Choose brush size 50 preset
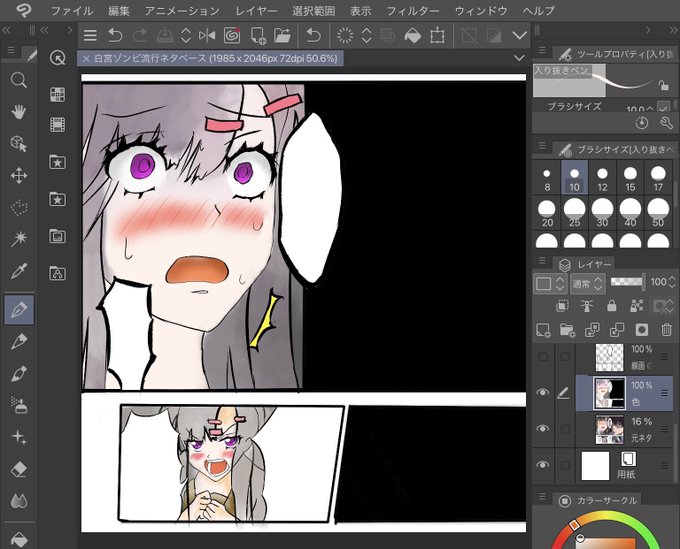Screen dimensions: 680x549 [x=658, y=213]
